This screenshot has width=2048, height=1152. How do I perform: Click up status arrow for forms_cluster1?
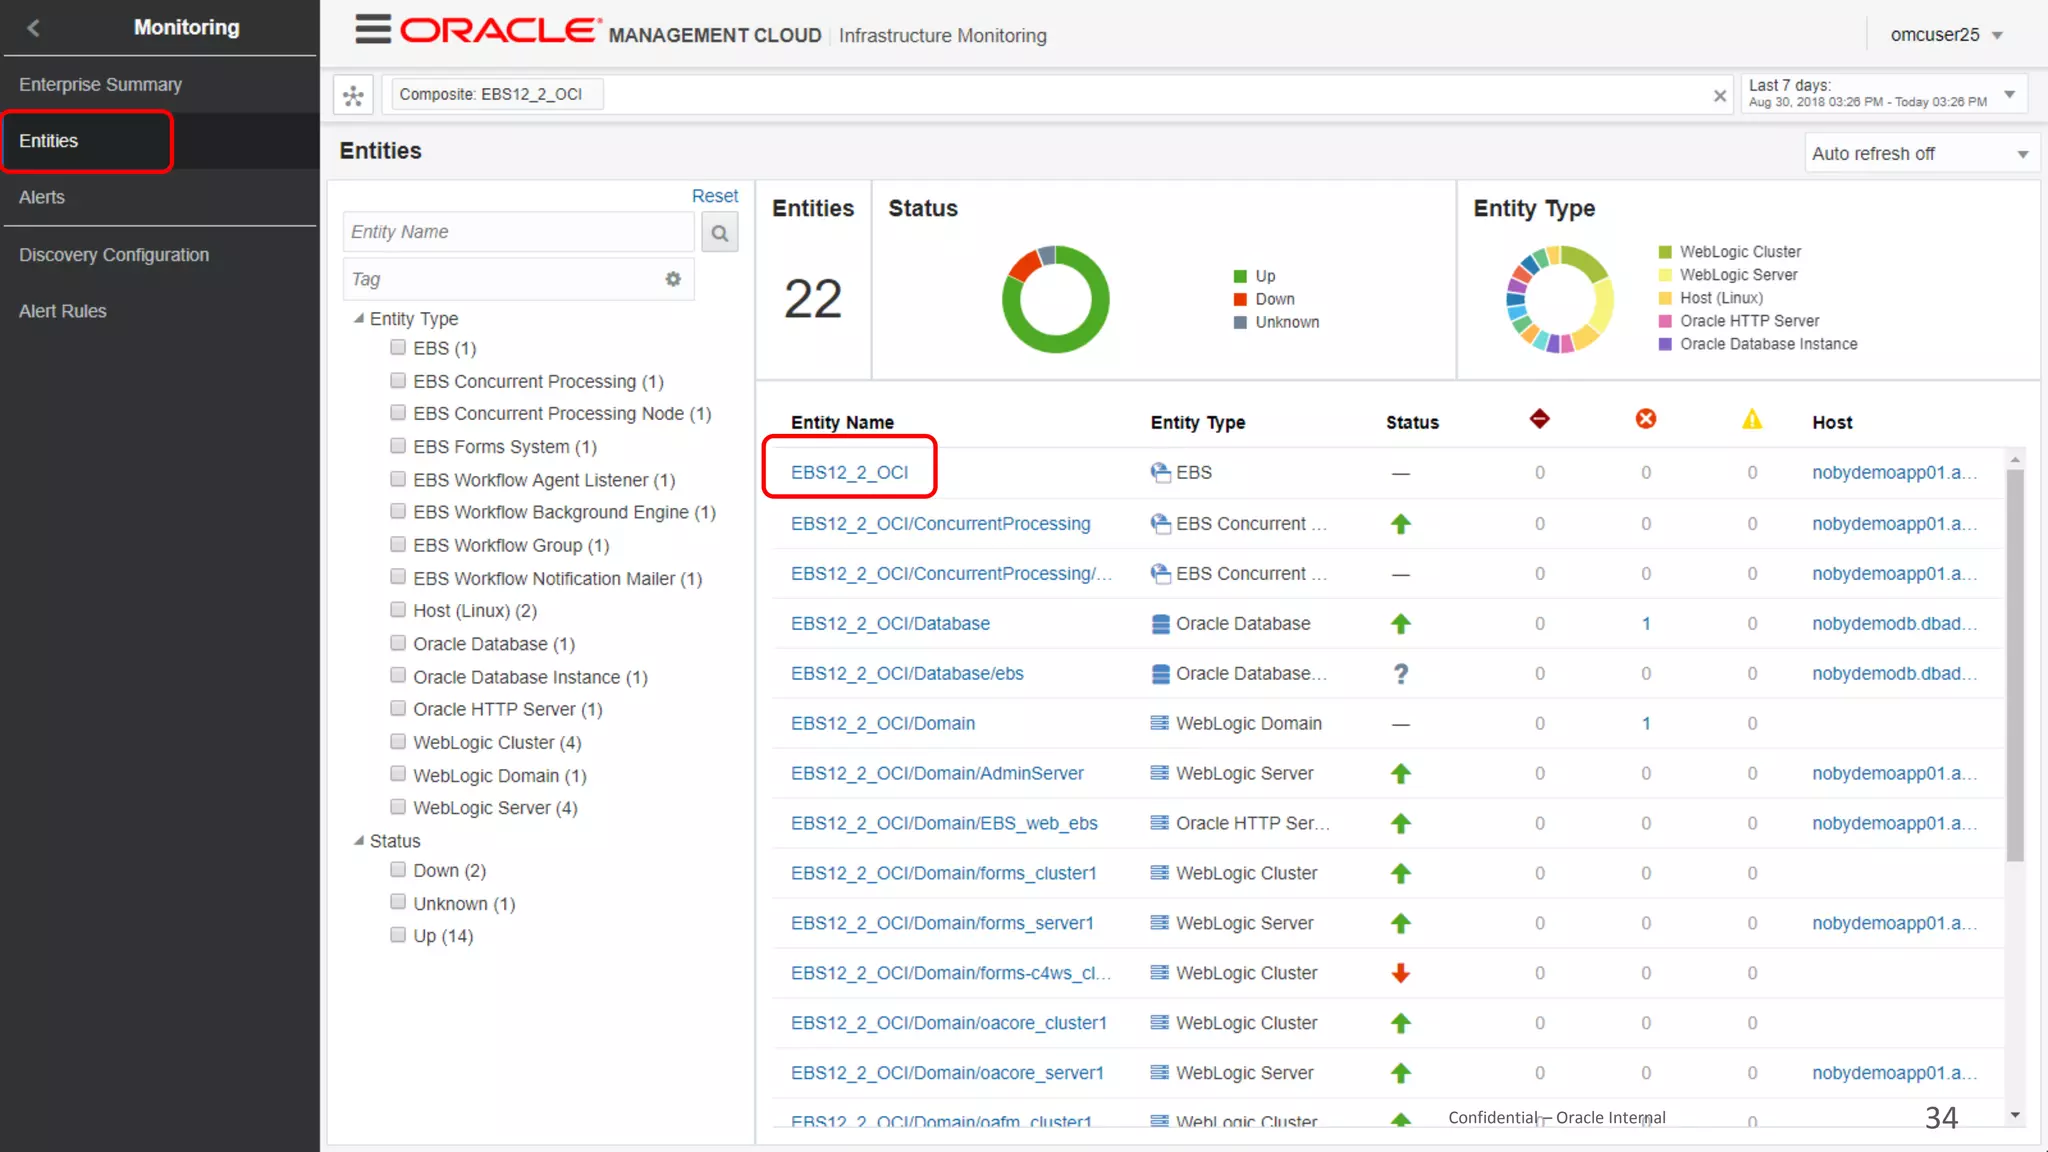(x=1401, y=874)
